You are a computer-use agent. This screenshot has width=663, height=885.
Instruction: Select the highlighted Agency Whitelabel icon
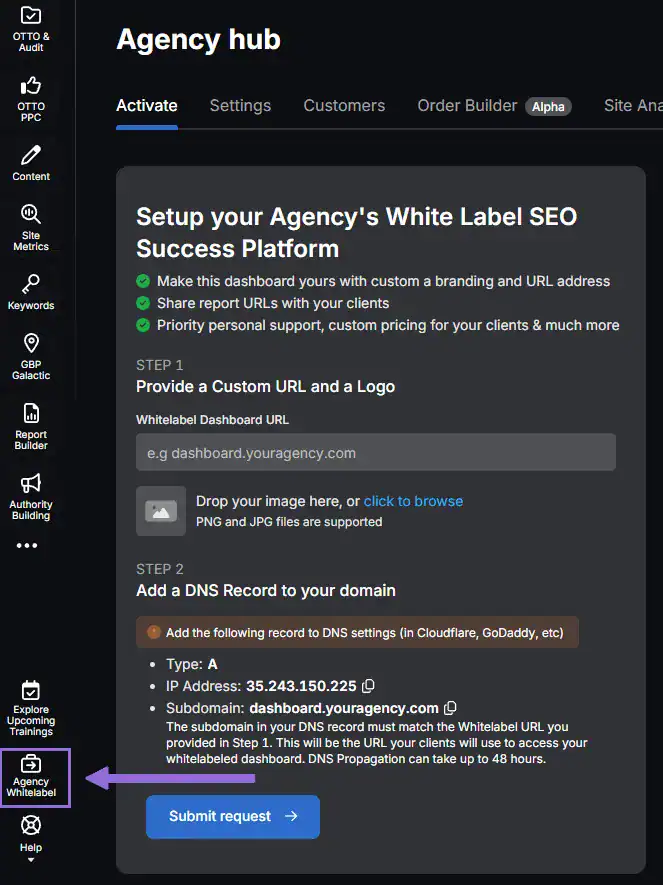pyautogui.click(x=33, y=778)
